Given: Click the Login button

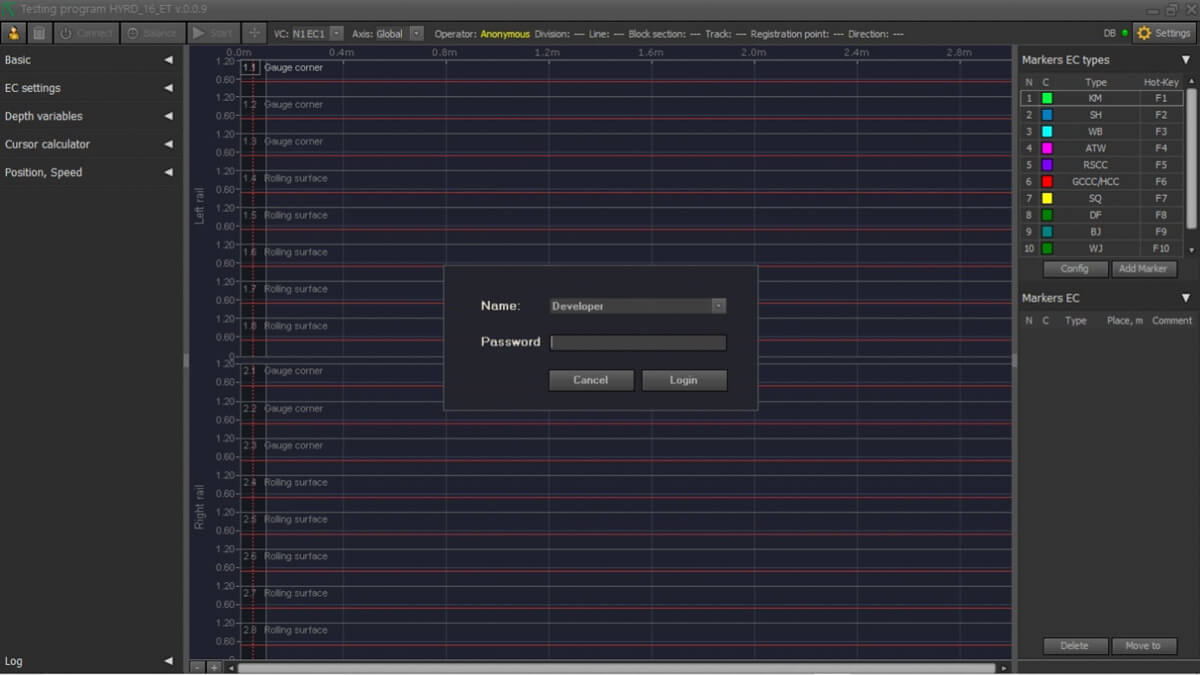Looking at the screenshot, I should click(684, 380).
